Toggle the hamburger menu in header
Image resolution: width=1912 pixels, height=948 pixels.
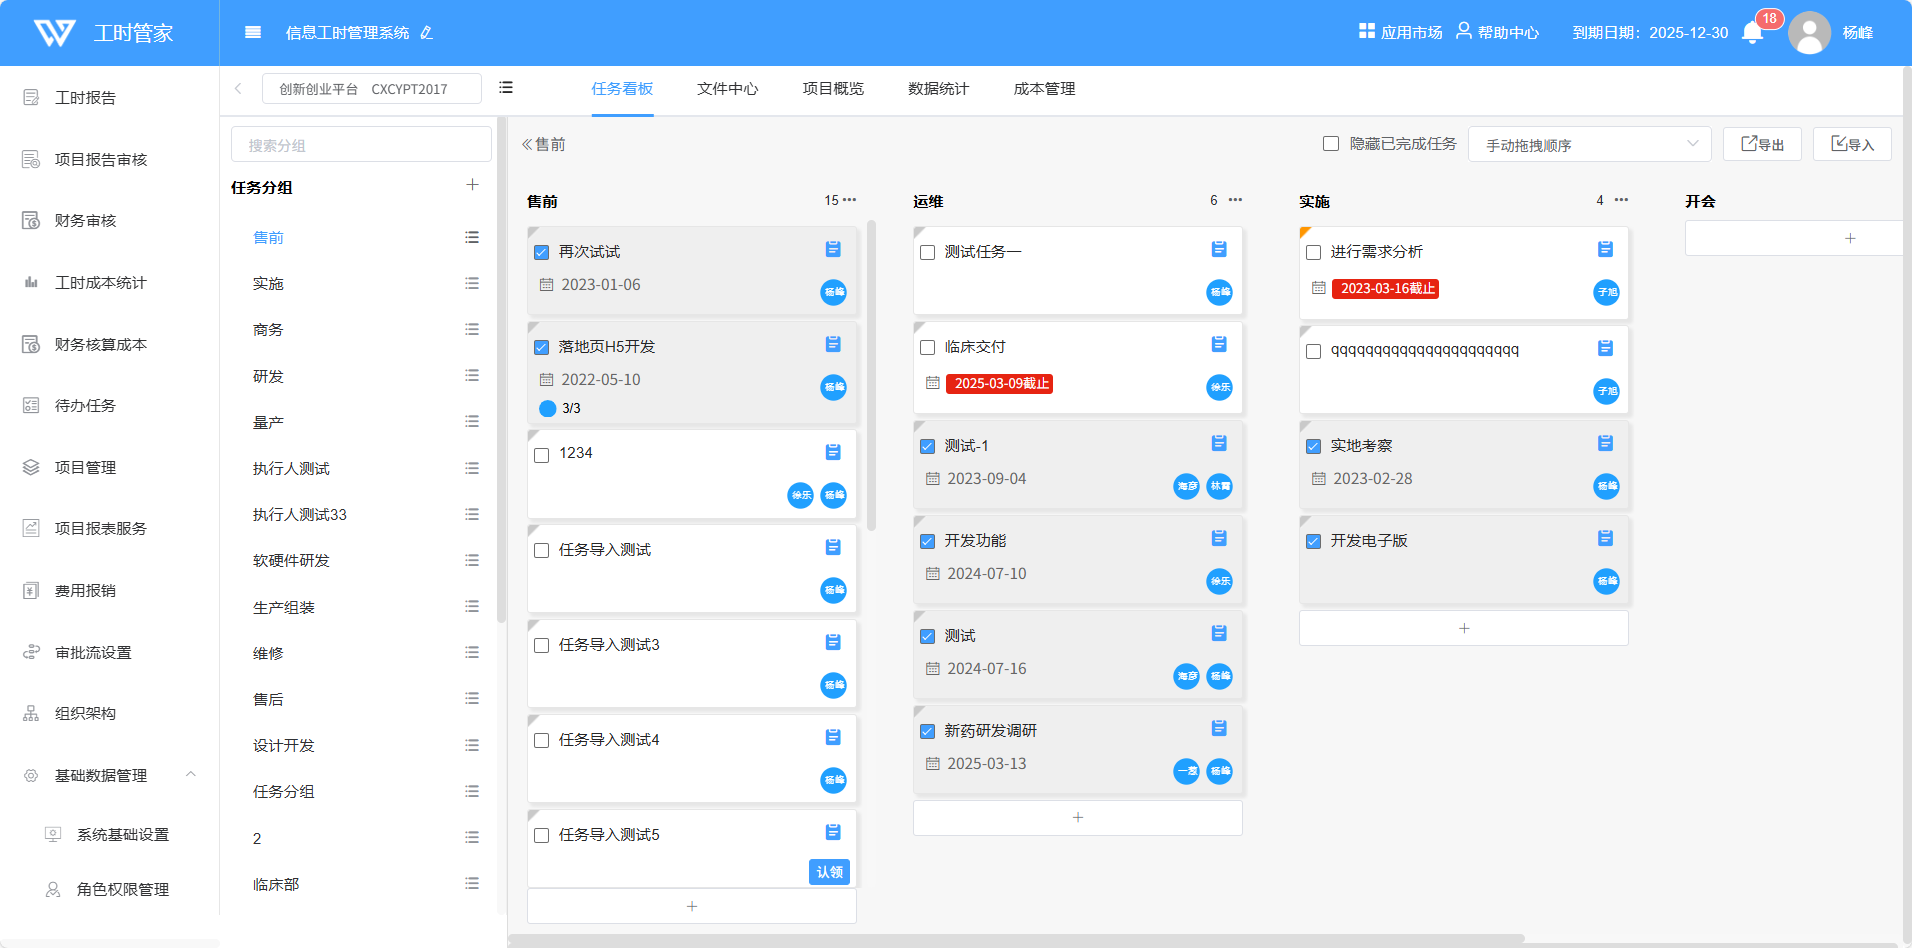(253, 33)
